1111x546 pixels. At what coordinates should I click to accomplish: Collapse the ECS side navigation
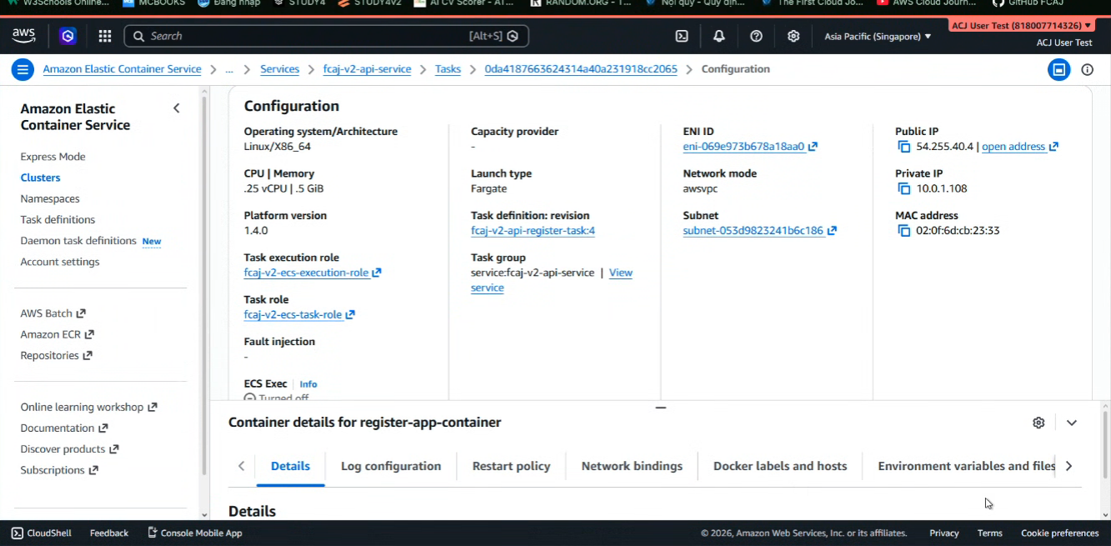(176, 108)
